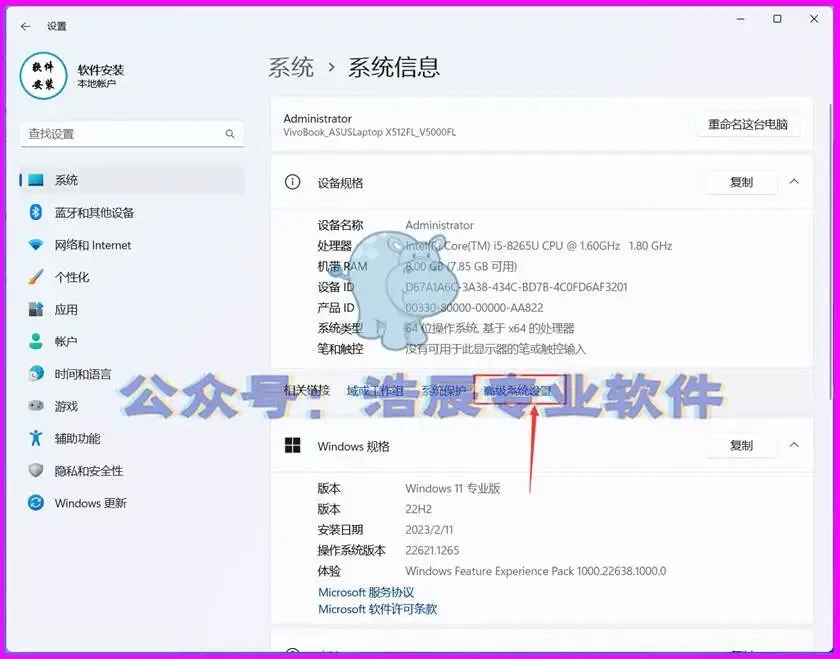Maximize the Settings window
This screenshot has width=840, height=659.
(x=777, y=19)
